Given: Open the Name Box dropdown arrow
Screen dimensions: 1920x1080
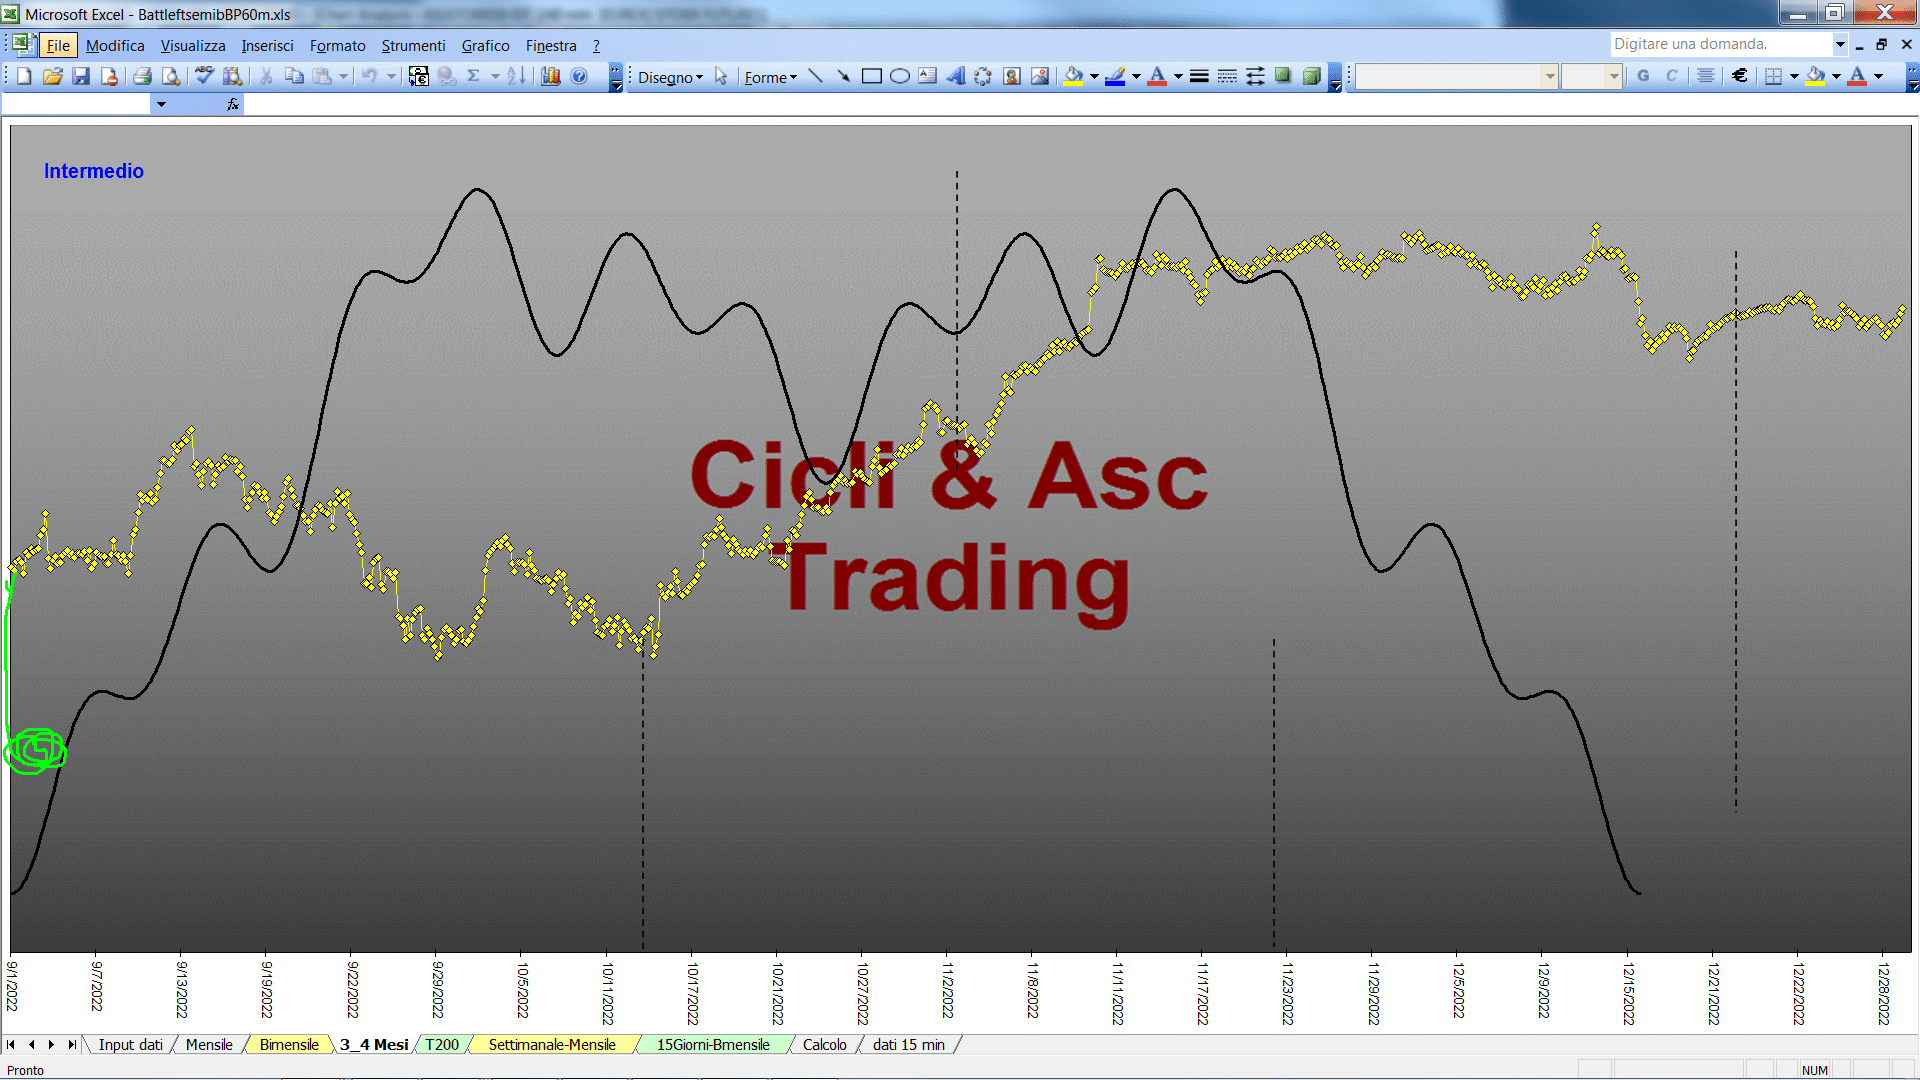Looking at the screenshot, I should coord(161,104).
